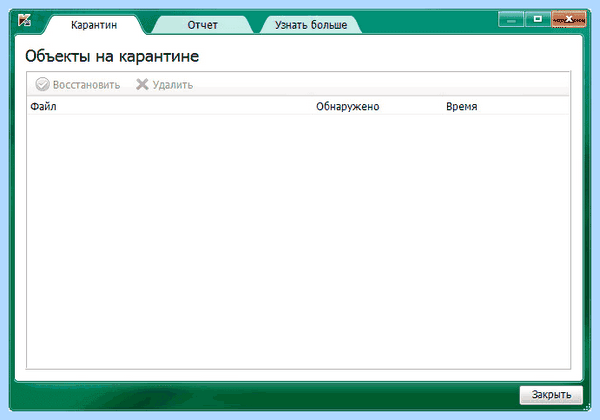Maximize the quarantine window
The height and width of the screenshot is (420, 600).
(x=538, y=19)
